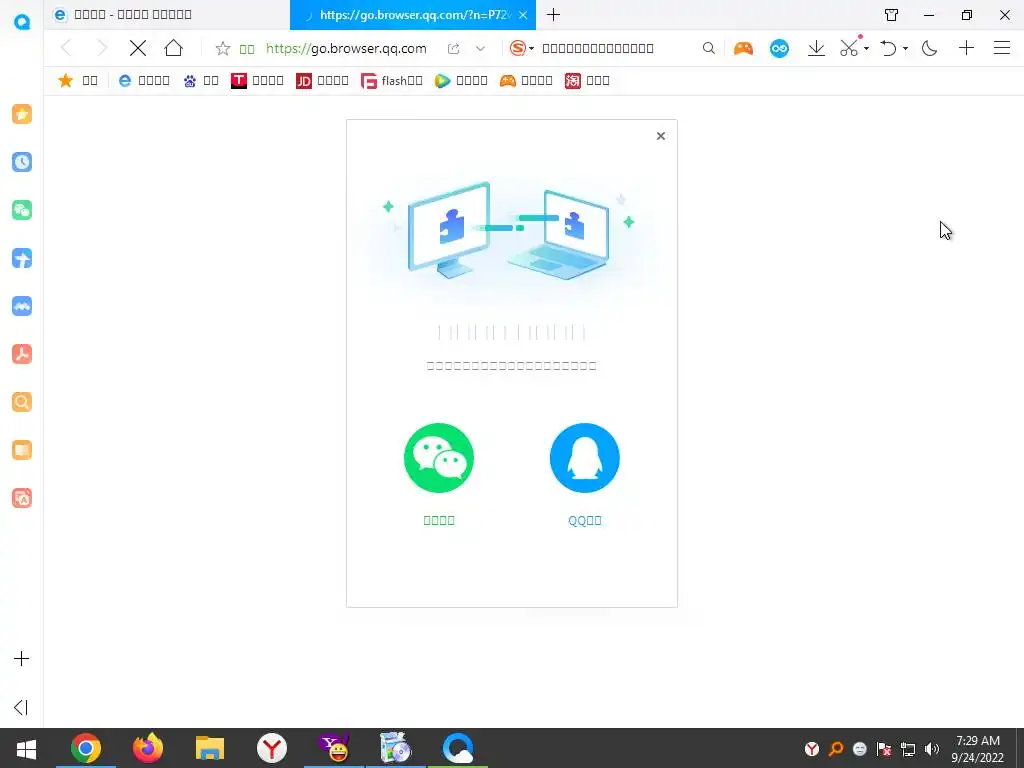Click the toolbar plus icon
Image resolution: width=1024 pixels, height=768 pixels.
967,48
